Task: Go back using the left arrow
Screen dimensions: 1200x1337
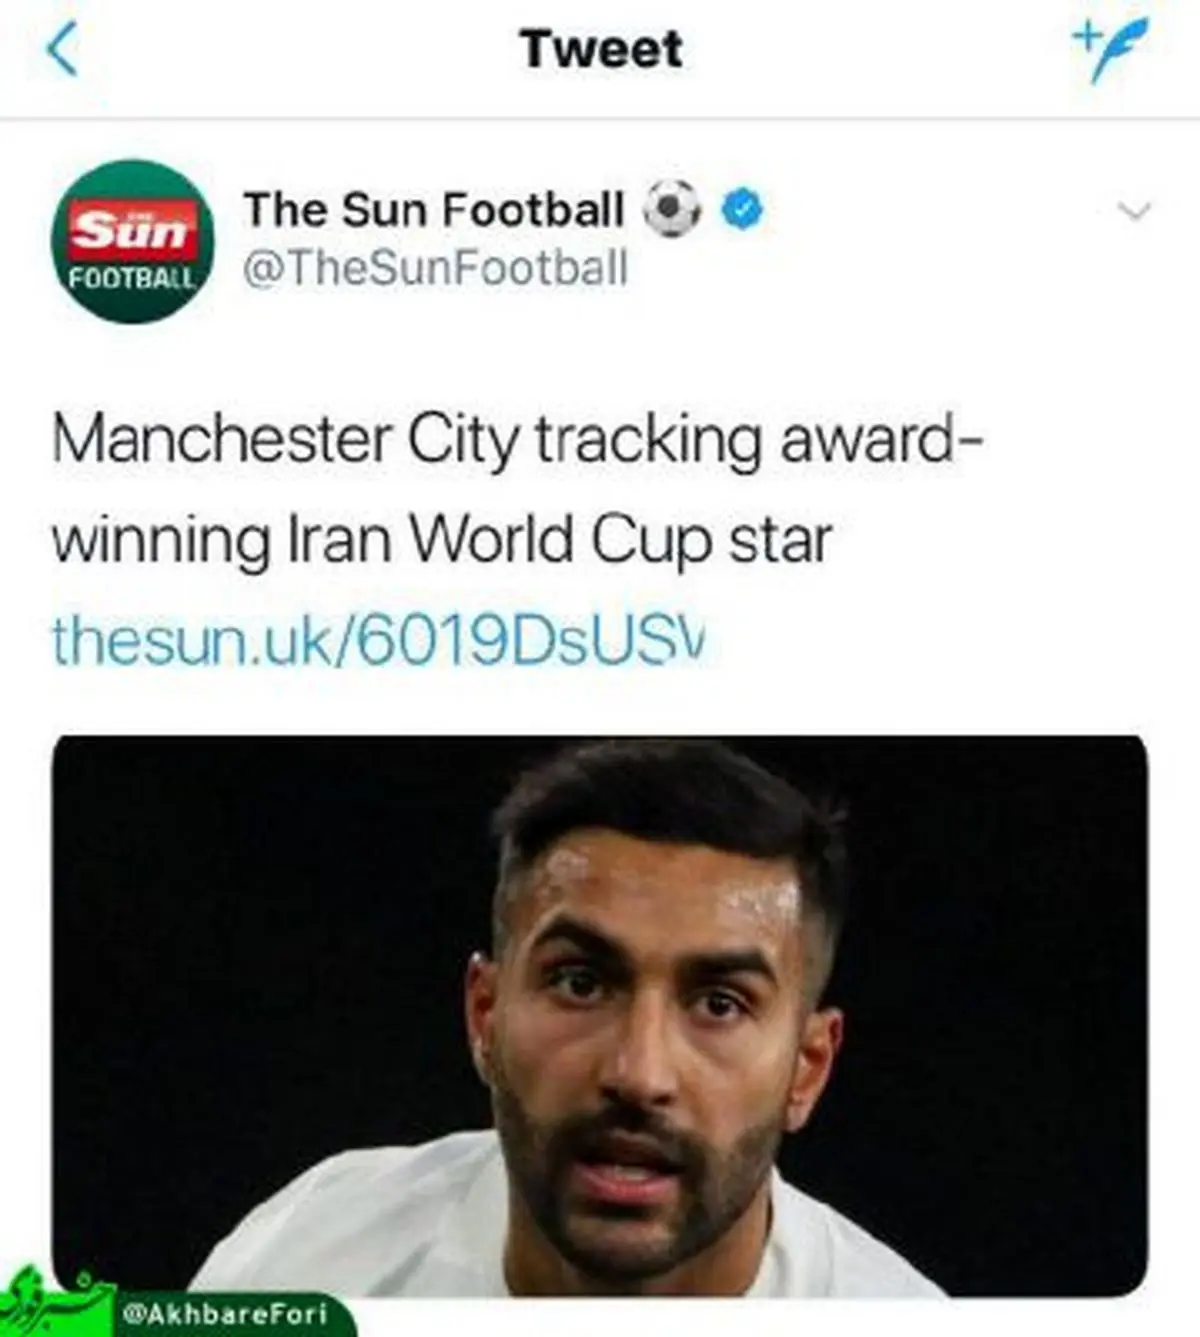Action: point(62,50)
